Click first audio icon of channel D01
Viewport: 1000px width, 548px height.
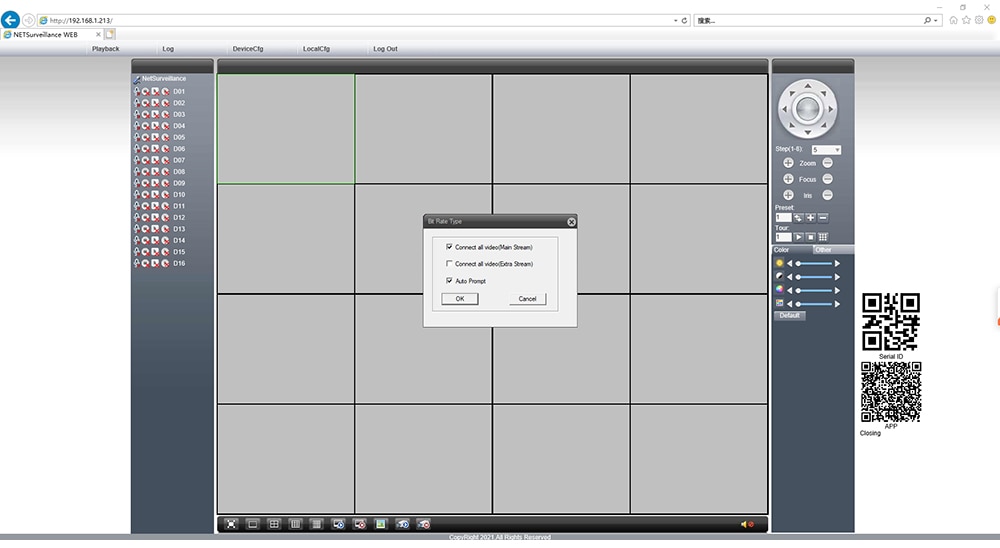tap(136, 91)
